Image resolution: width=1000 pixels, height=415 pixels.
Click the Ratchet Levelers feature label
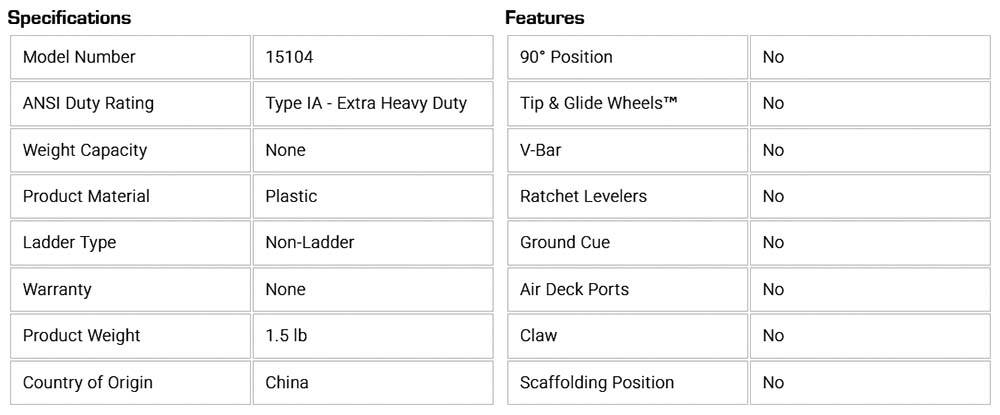pos(583,196)
